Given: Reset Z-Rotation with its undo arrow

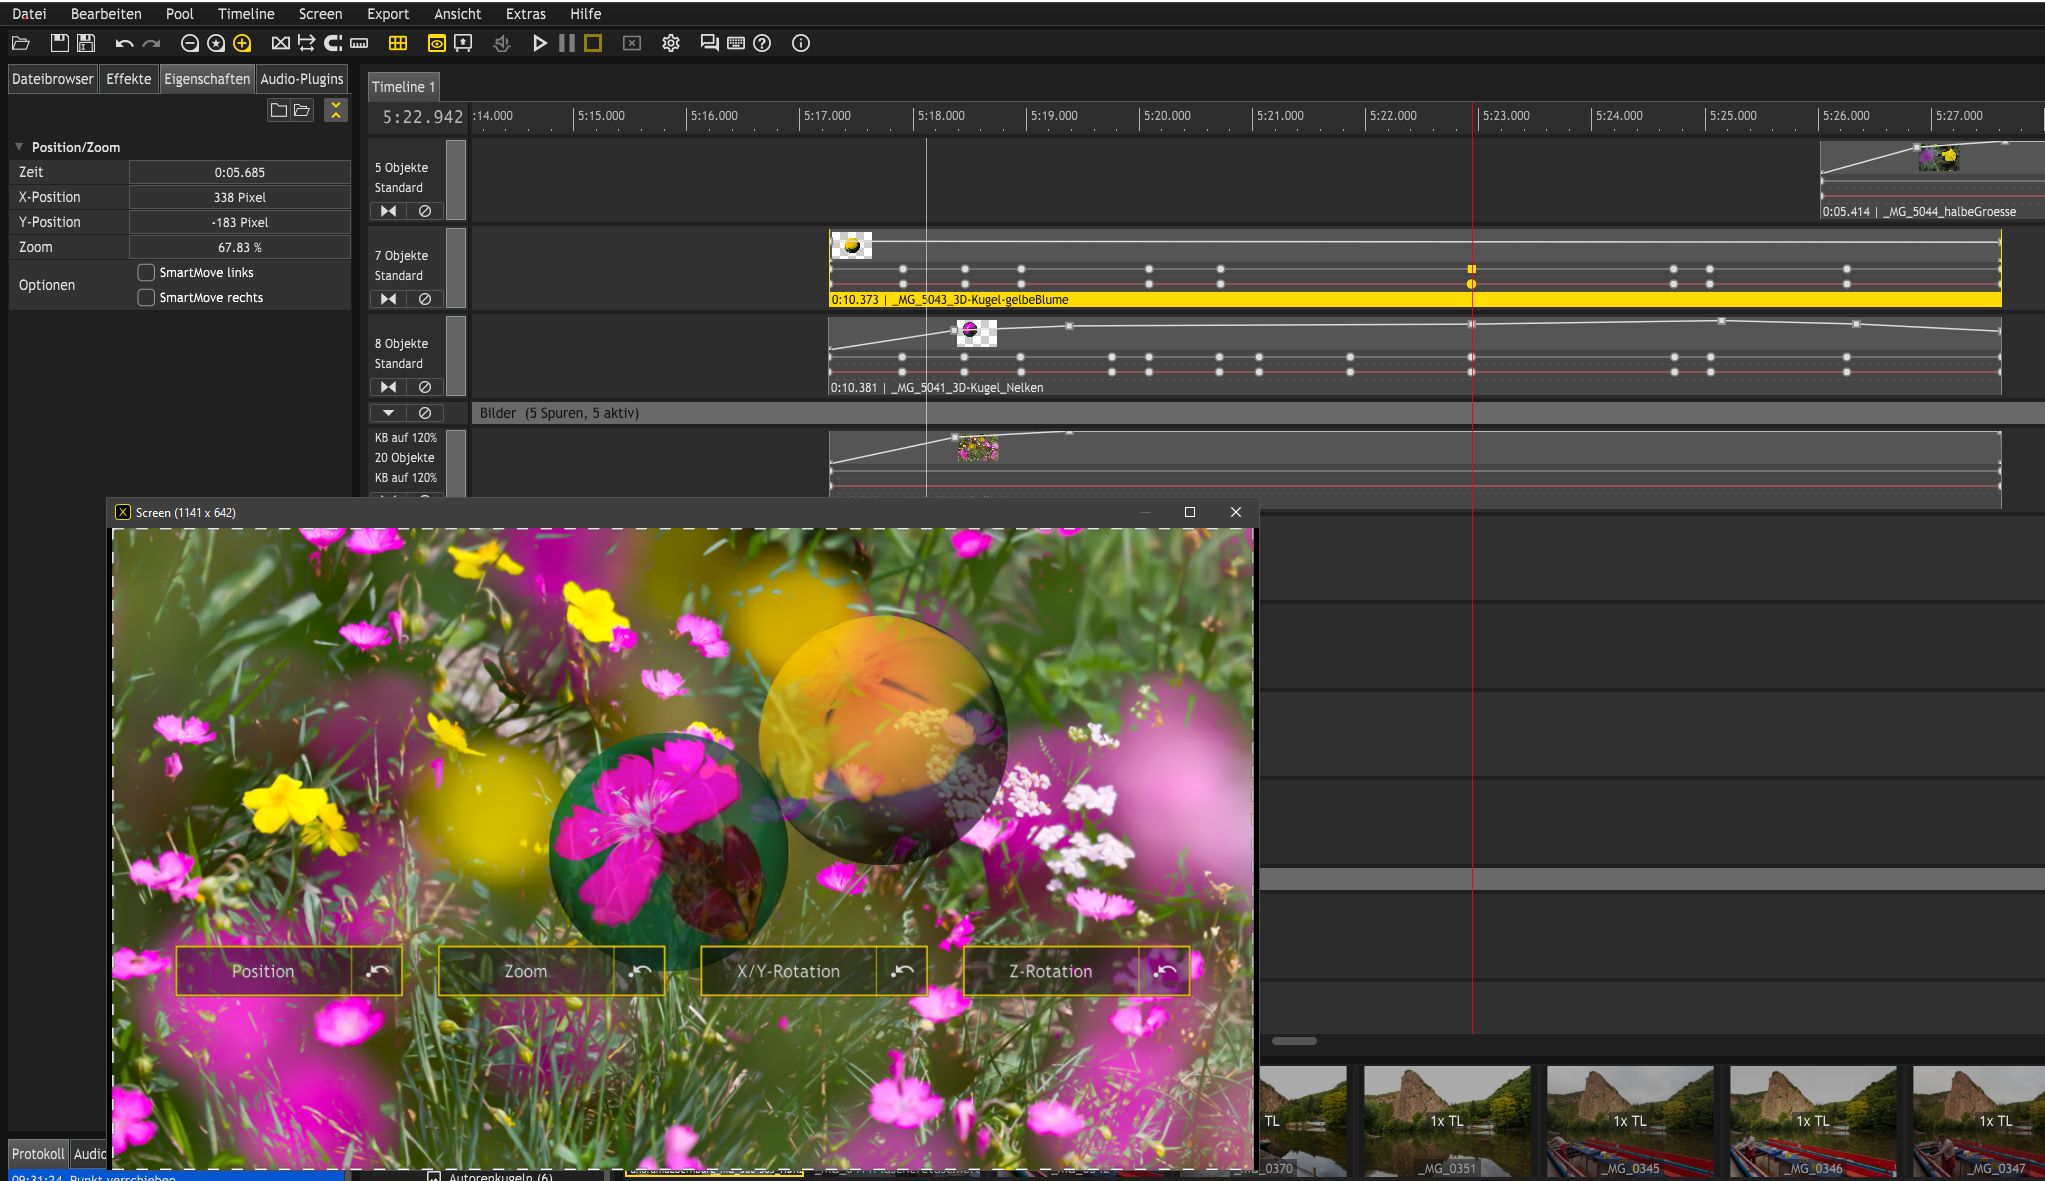Looking at the screenshot, I should coord(1165,971).
